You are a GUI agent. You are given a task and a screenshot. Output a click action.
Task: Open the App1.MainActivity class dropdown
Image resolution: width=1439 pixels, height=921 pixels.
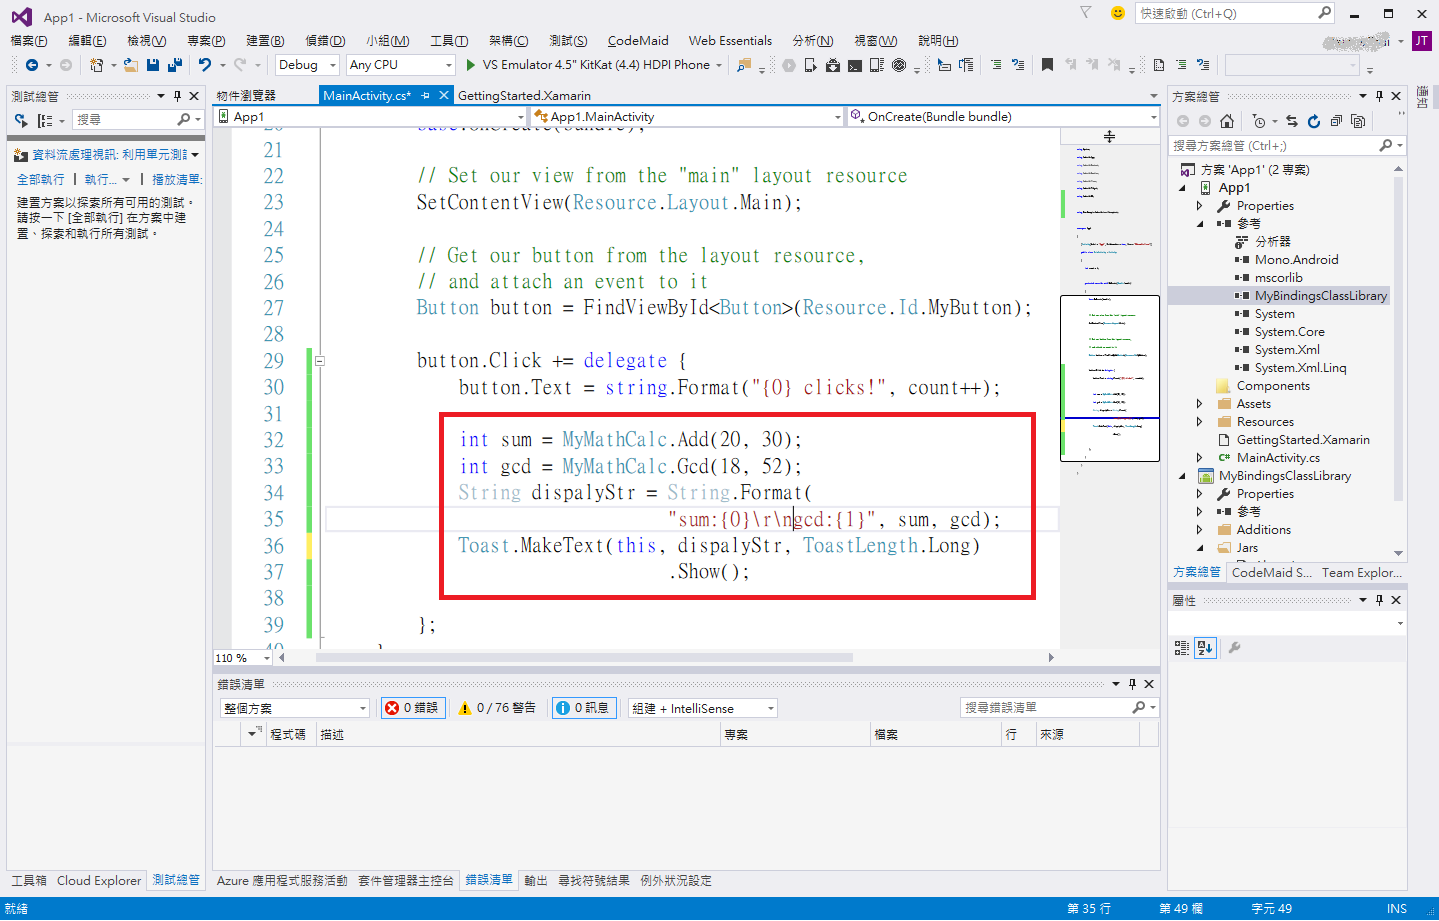[x=688, y=117]
